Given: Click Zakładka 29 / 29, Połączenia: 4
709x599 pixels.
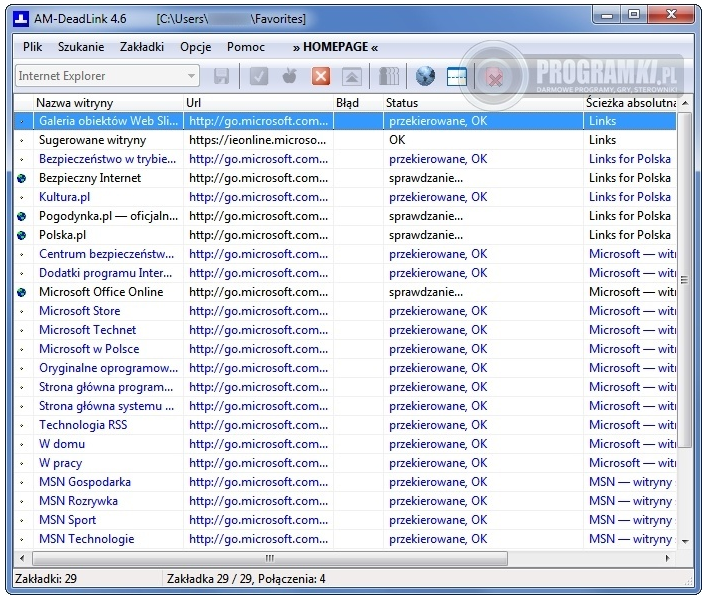Looking at the screenshot, I should coord(246,579).
